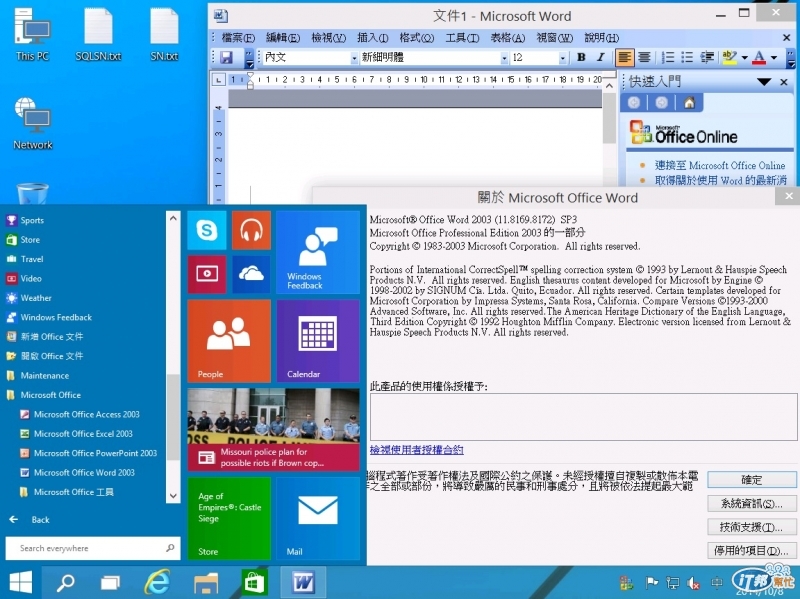This screenshot has width=800, height=599.
Task: Open the Store icon on taskbar
Action: tap(254, 582)
